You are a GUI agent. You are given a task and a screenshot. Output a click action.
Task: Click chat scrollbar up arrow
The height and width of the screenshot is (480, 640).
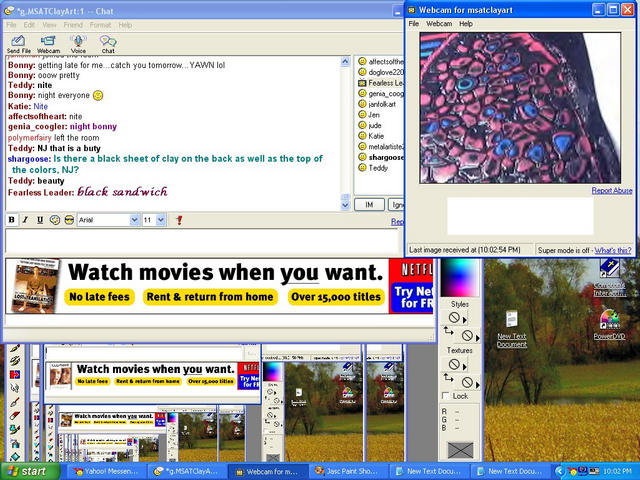(x=345, y=62)
